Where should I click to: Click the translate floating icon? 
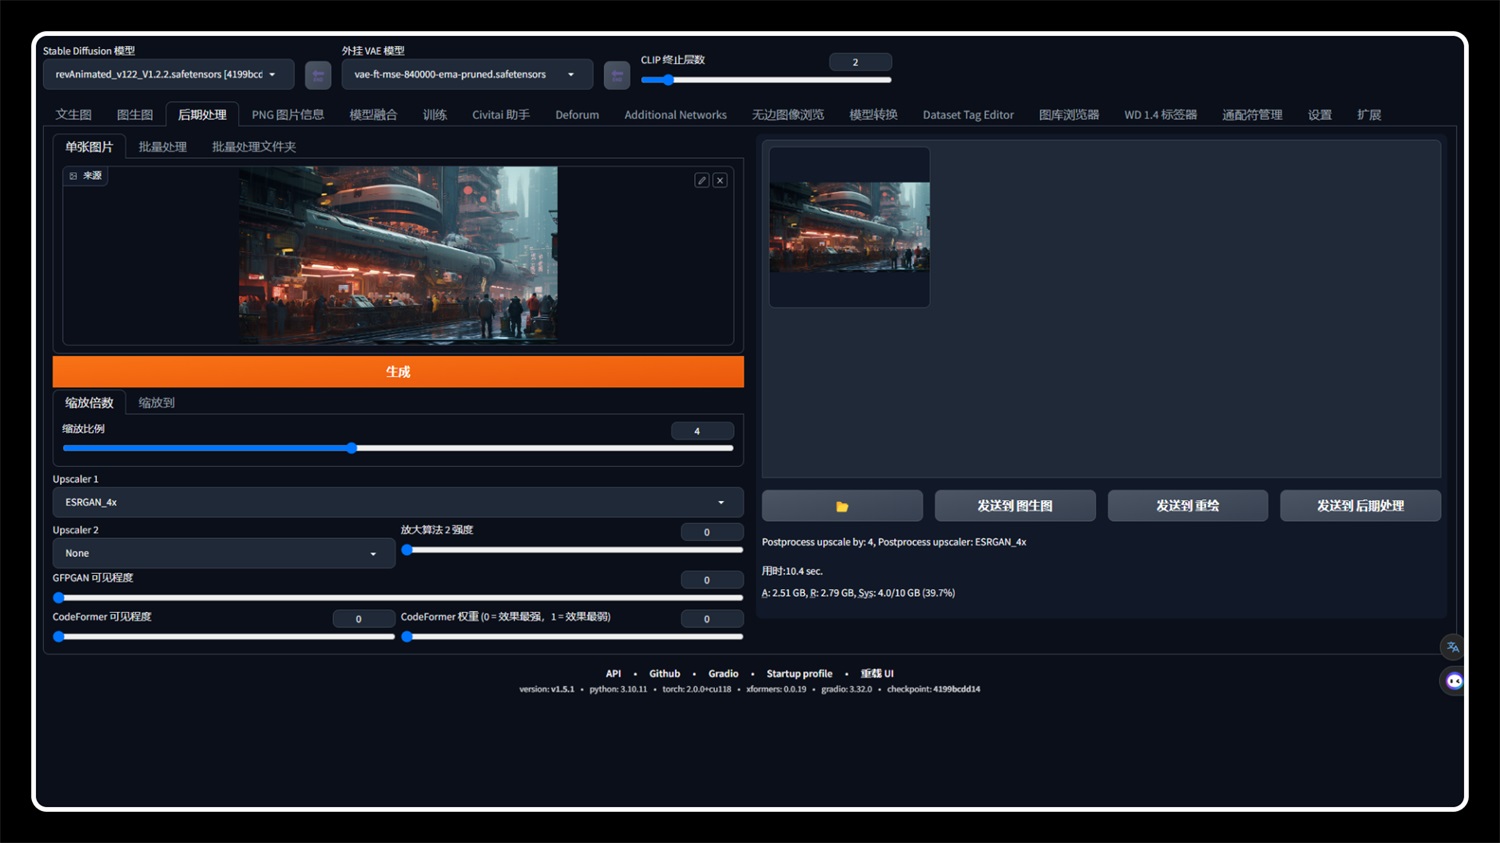pyautogui.click(x=1453, y=647)
